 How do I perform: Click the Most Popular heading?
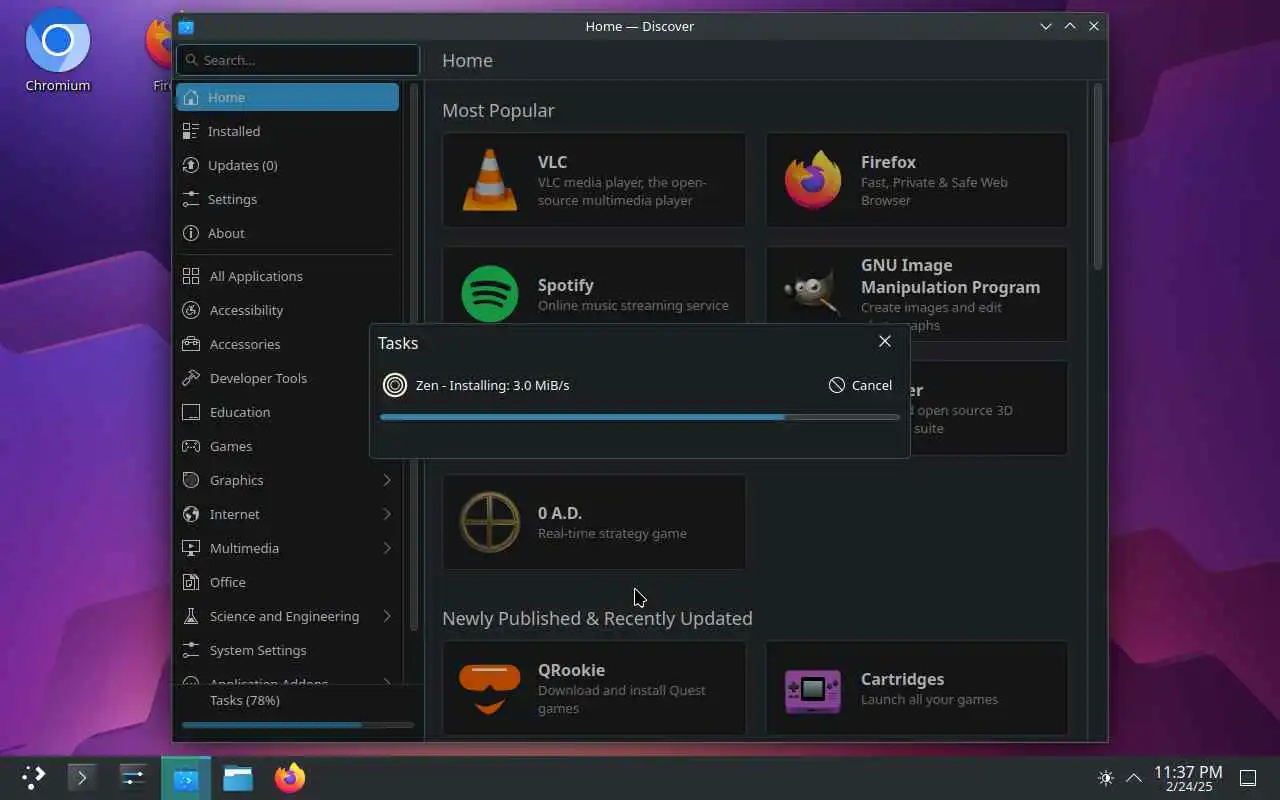tap(498, 110)
